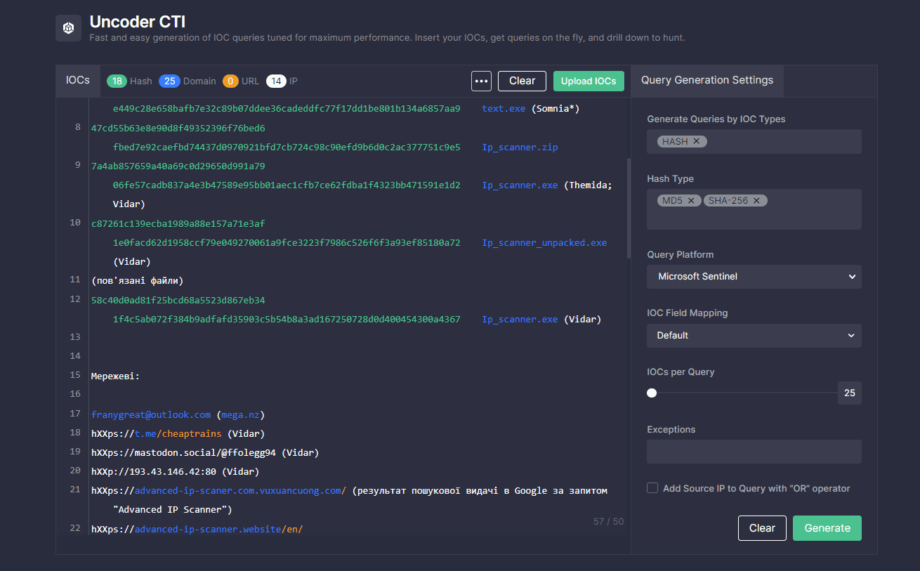Expand the Query Platform dropdown
This screenshot has height=571, width=920.
[x=754, y=276]
